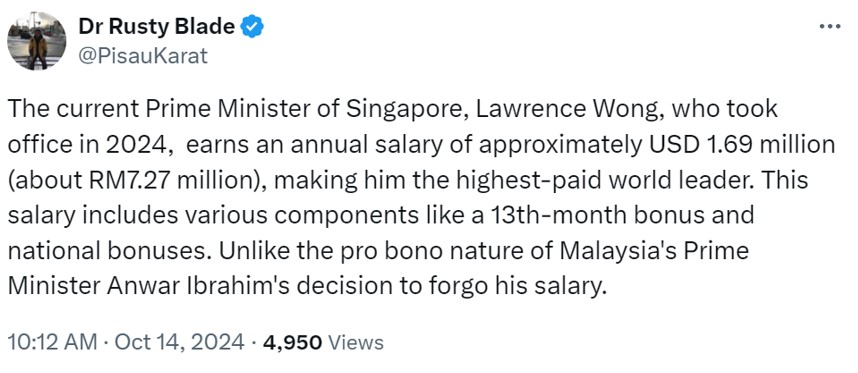
Task: Open Dr Rusty Blade's profile picture
Action: 37,41
